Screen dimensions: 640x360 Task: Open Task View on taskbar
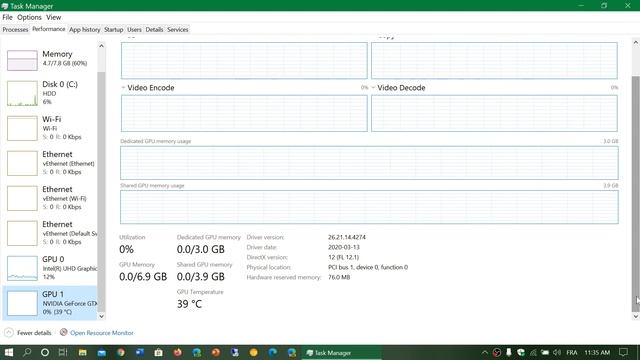tap(63, 352)
